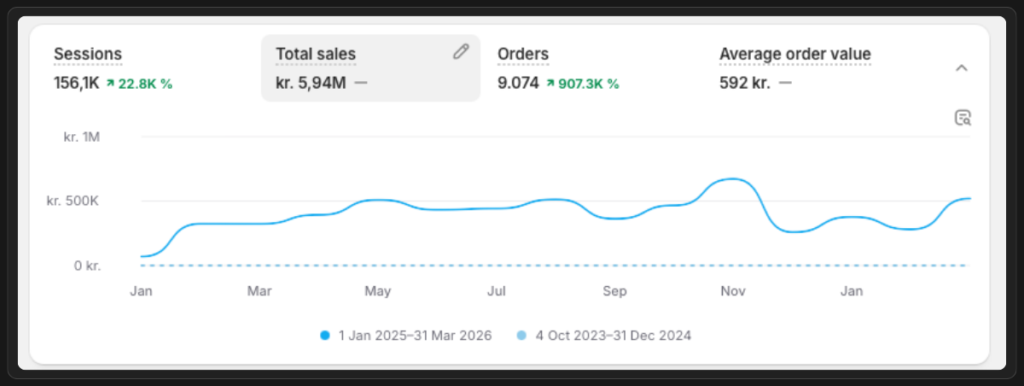Select the Average order value metric
This screenshot has height=386, width=1024.
click(x=823, y=68)
